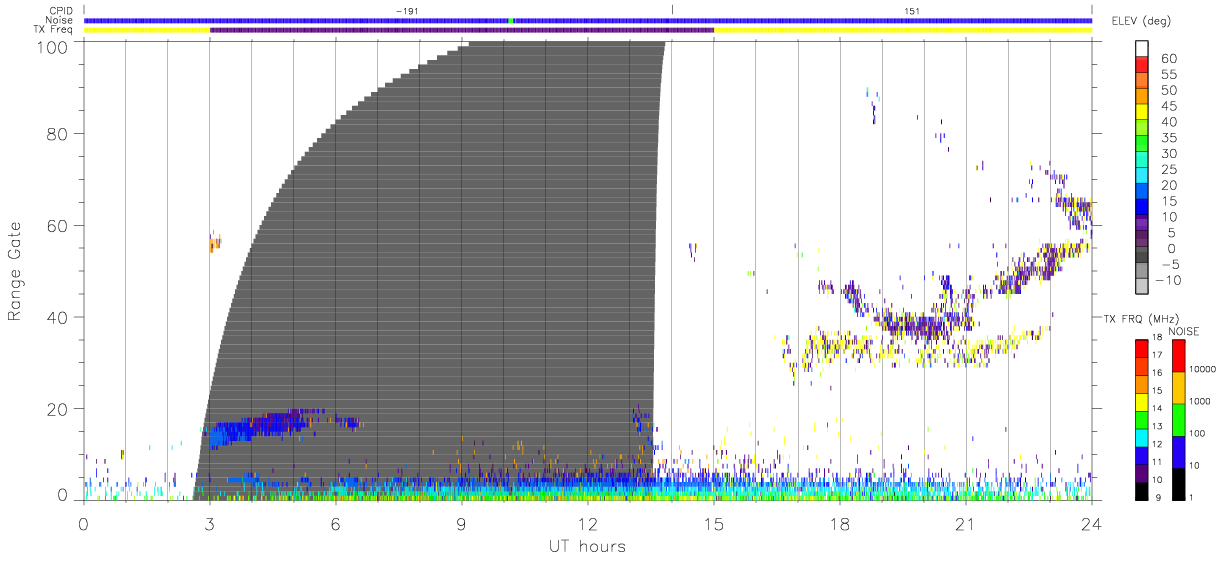Click the 25 label on ELEV colorbar
1228x567 pixels.
[1171, 169]
